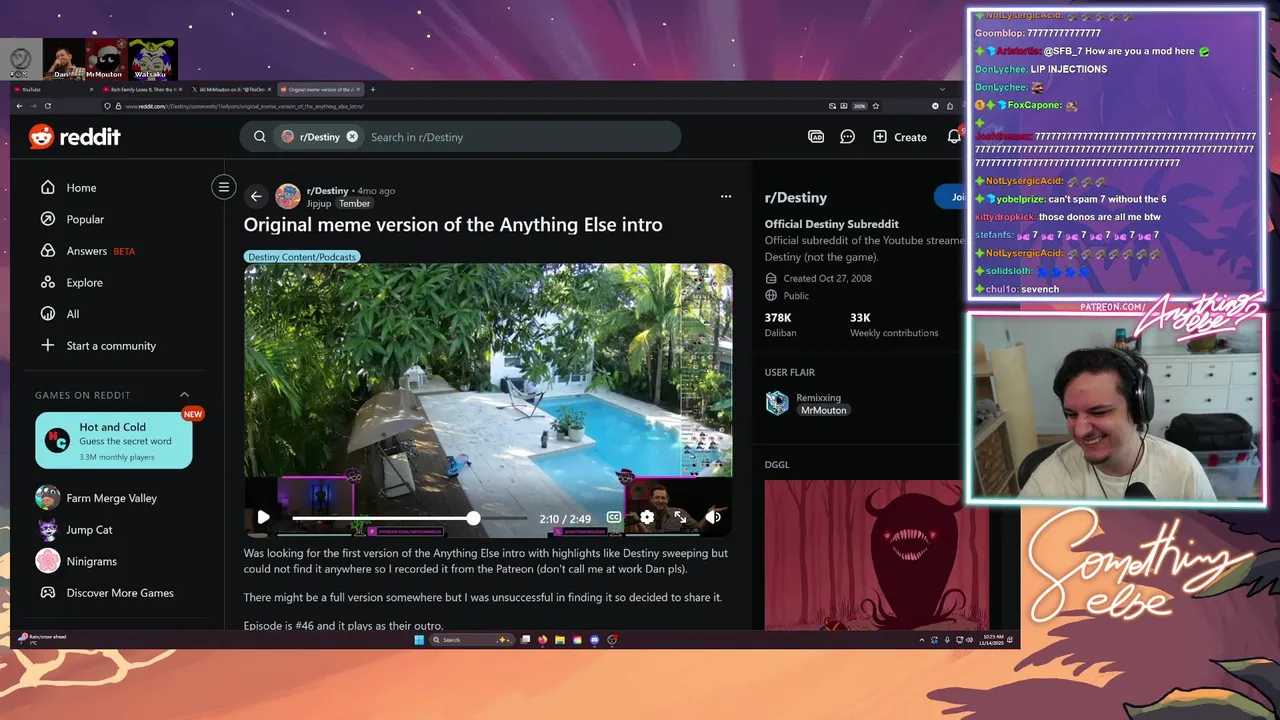
Task: Switch to the YouTube browser tab
Action: click(55, 89)
